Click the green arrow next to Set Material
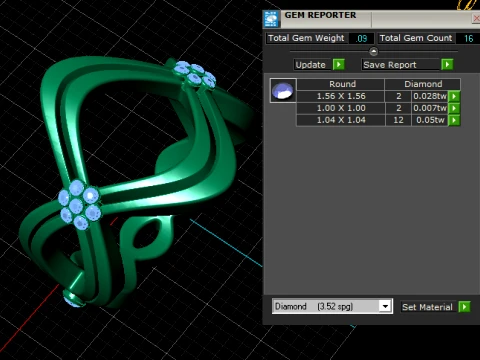Viewport: 480px width, 360px height. [464, 307]
